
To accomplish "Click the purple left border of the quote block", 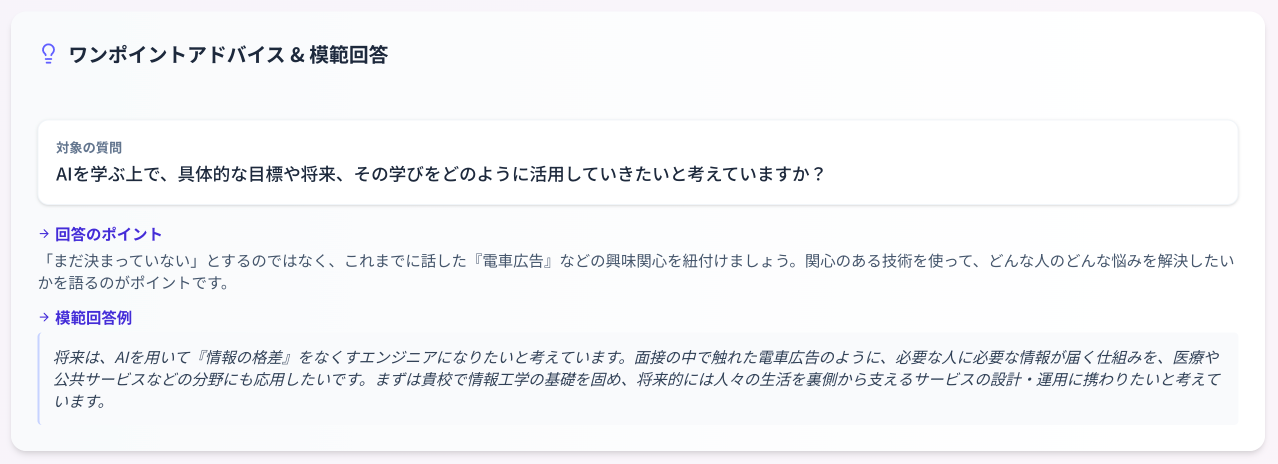I will pyautogui.click(x=39, y=379).
